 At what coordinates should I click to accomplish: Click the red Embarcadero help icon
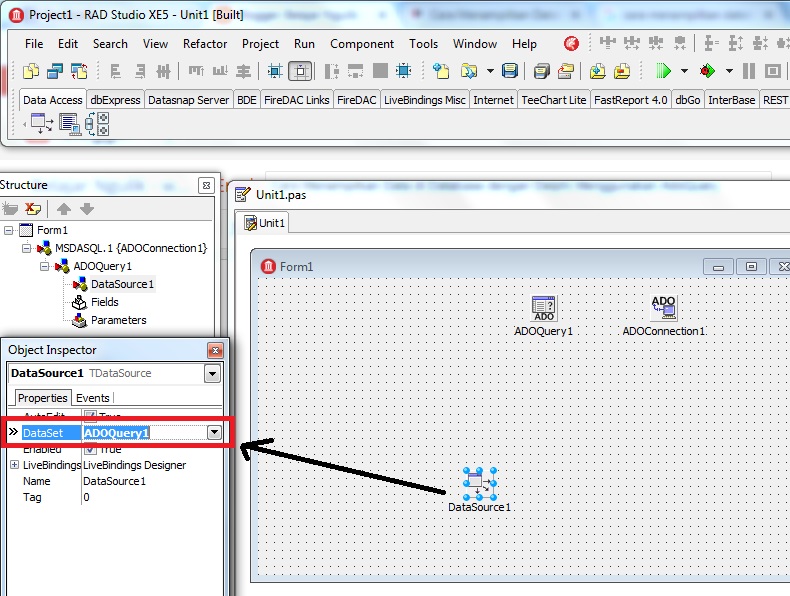571,44
